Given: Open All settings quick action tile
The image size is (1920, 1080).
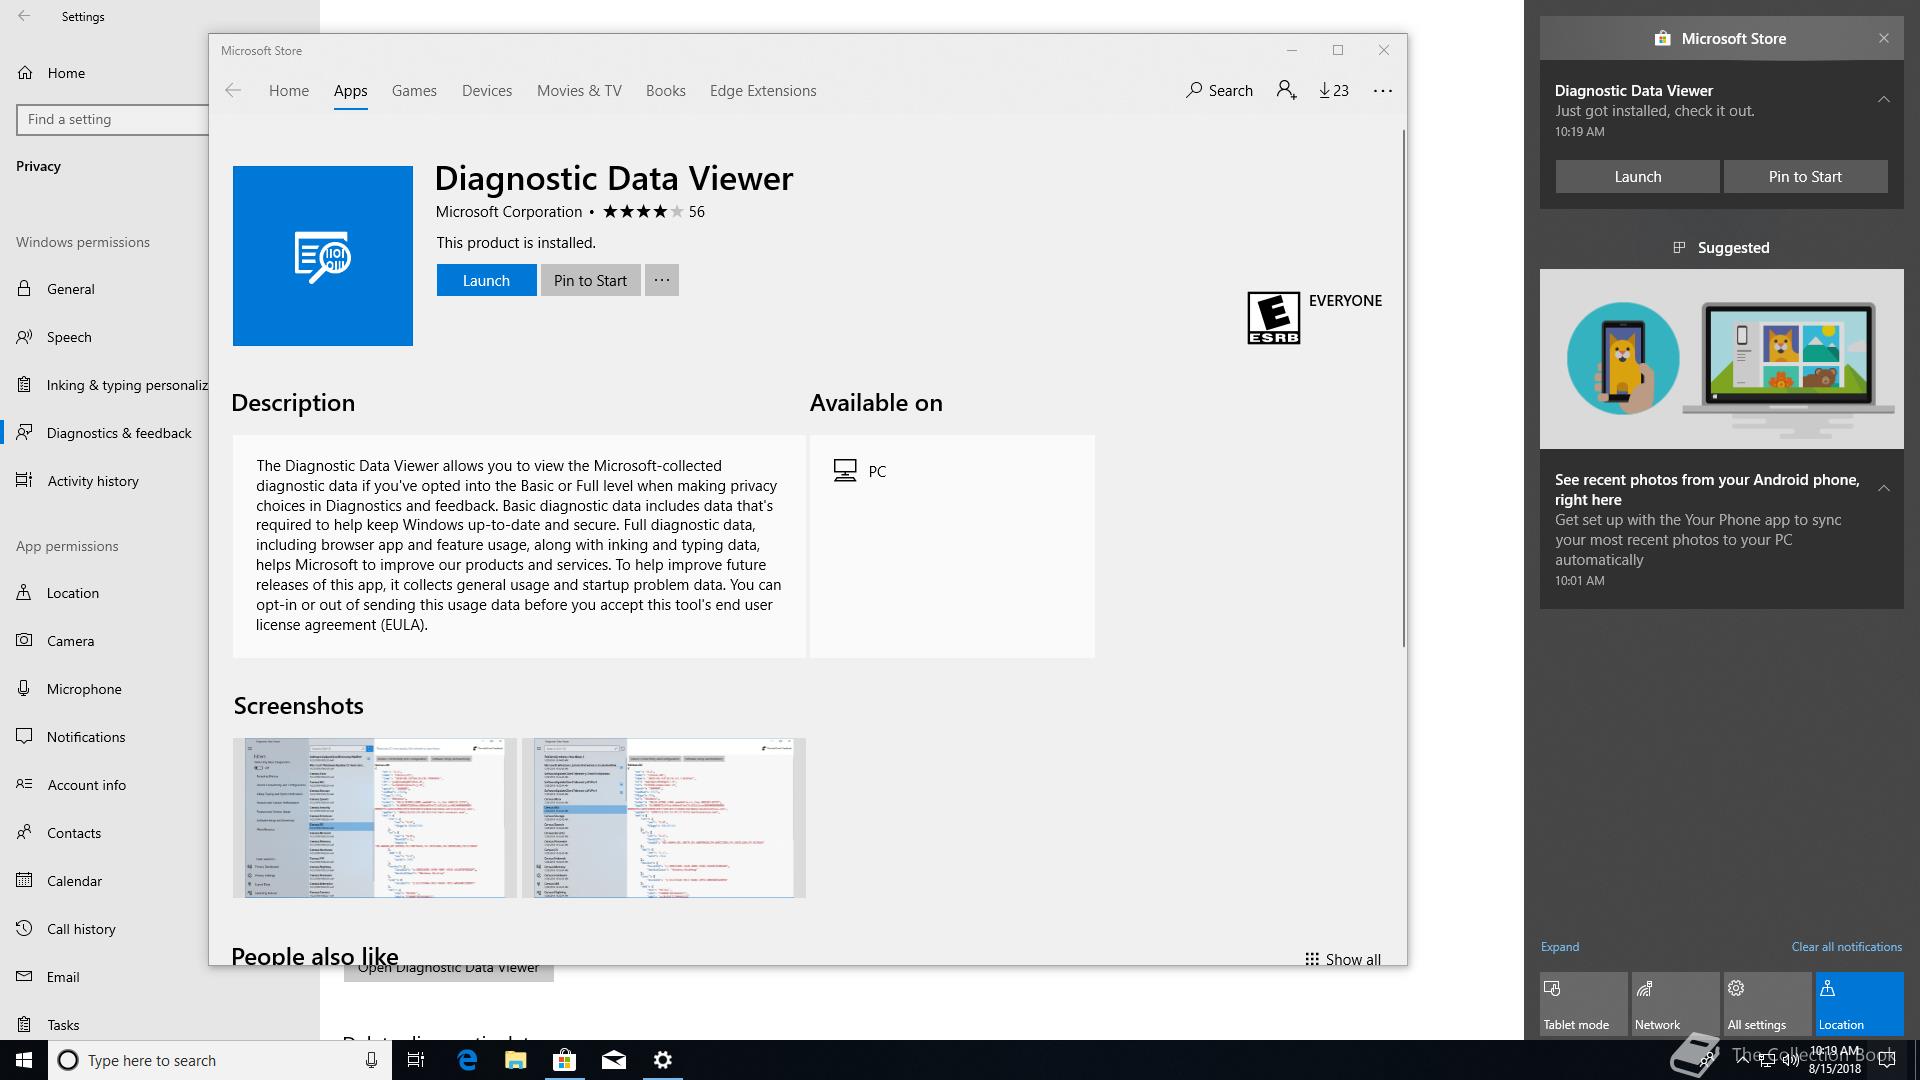Looking at the screenshot, I should (x=1767, y=1004).
